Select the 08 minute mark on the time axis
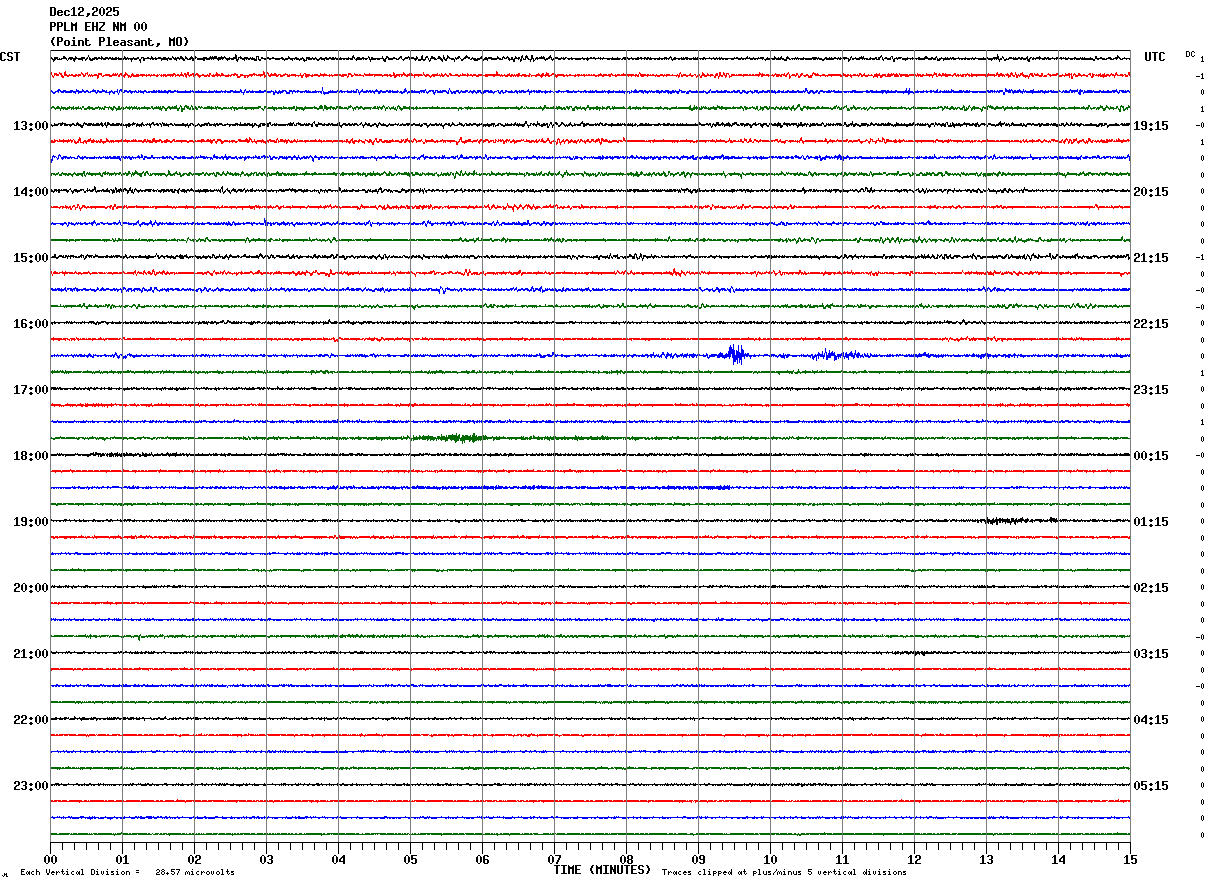The height and width of the screenshot is (886, 1210). point(626,860)
